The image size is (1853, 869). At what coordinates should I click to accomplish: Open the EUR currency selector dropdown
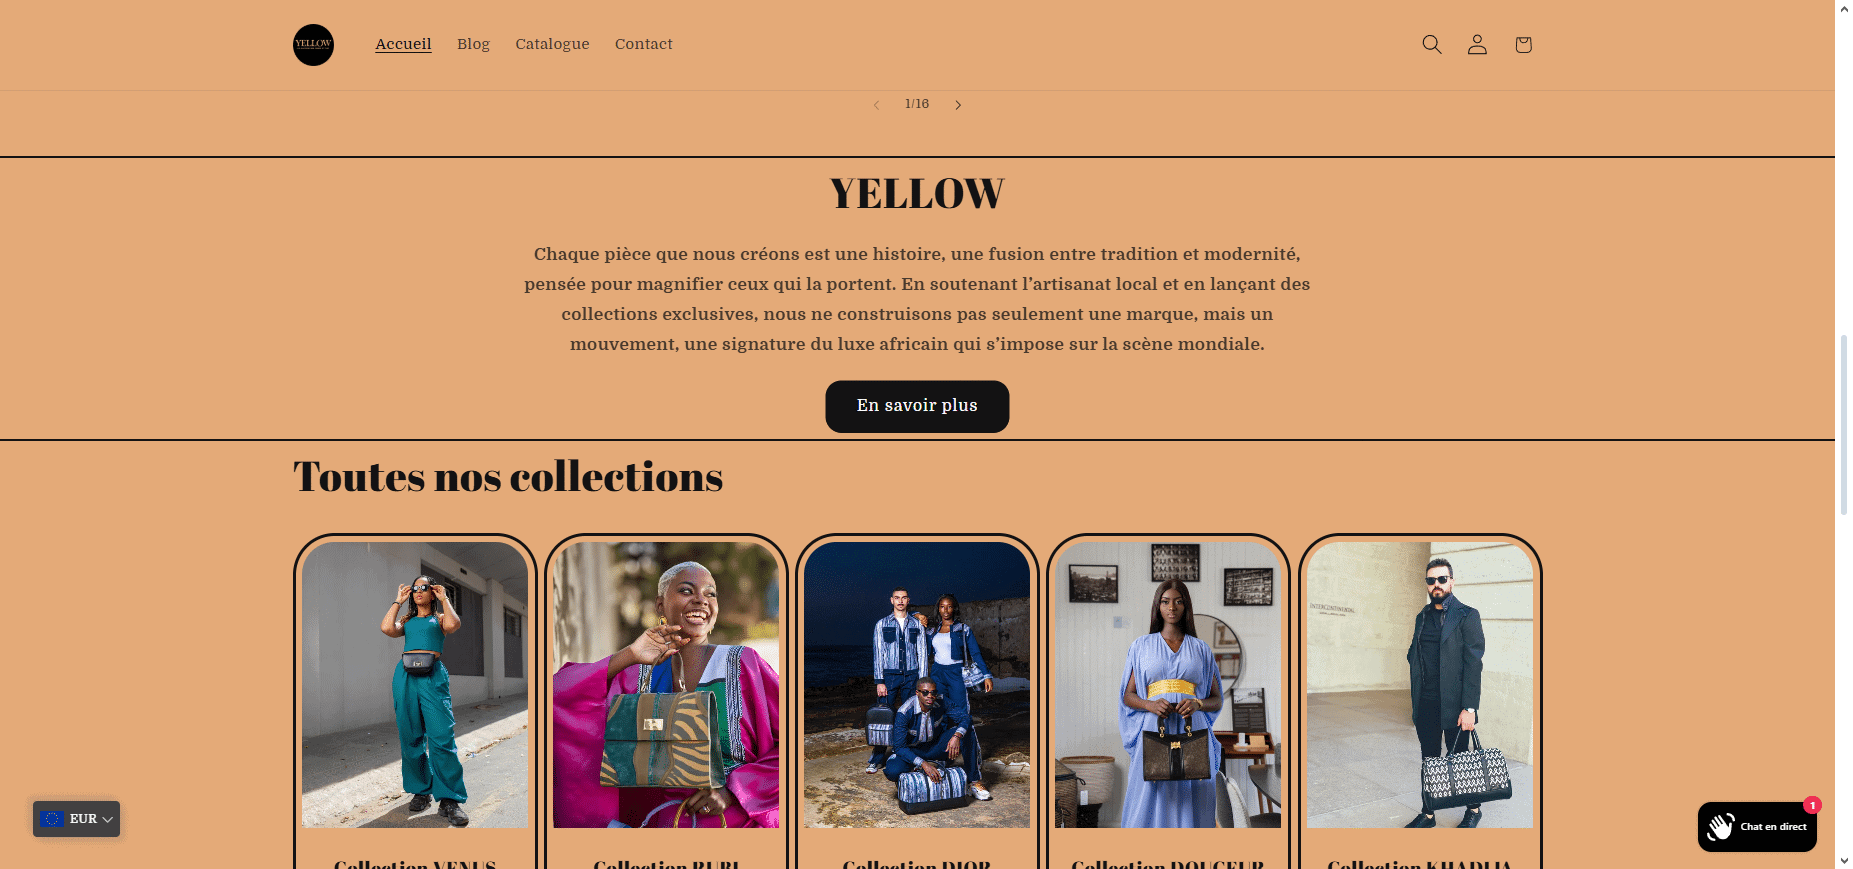[x=76, y=819]
